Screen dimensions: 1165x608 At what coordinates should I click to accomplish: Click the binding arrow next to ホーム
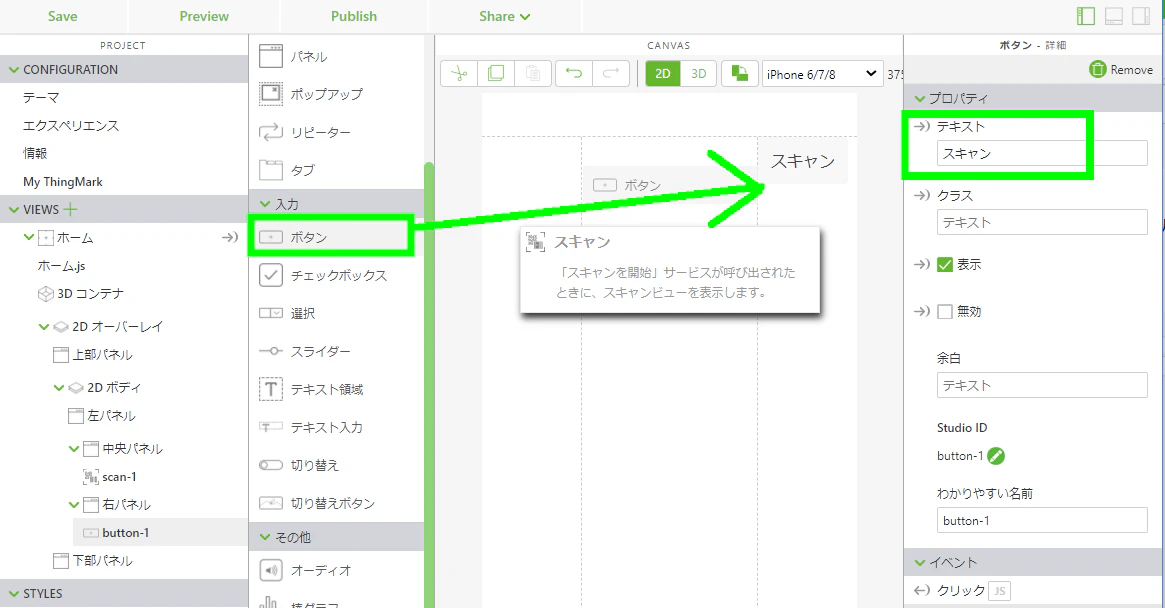point(230,238)
